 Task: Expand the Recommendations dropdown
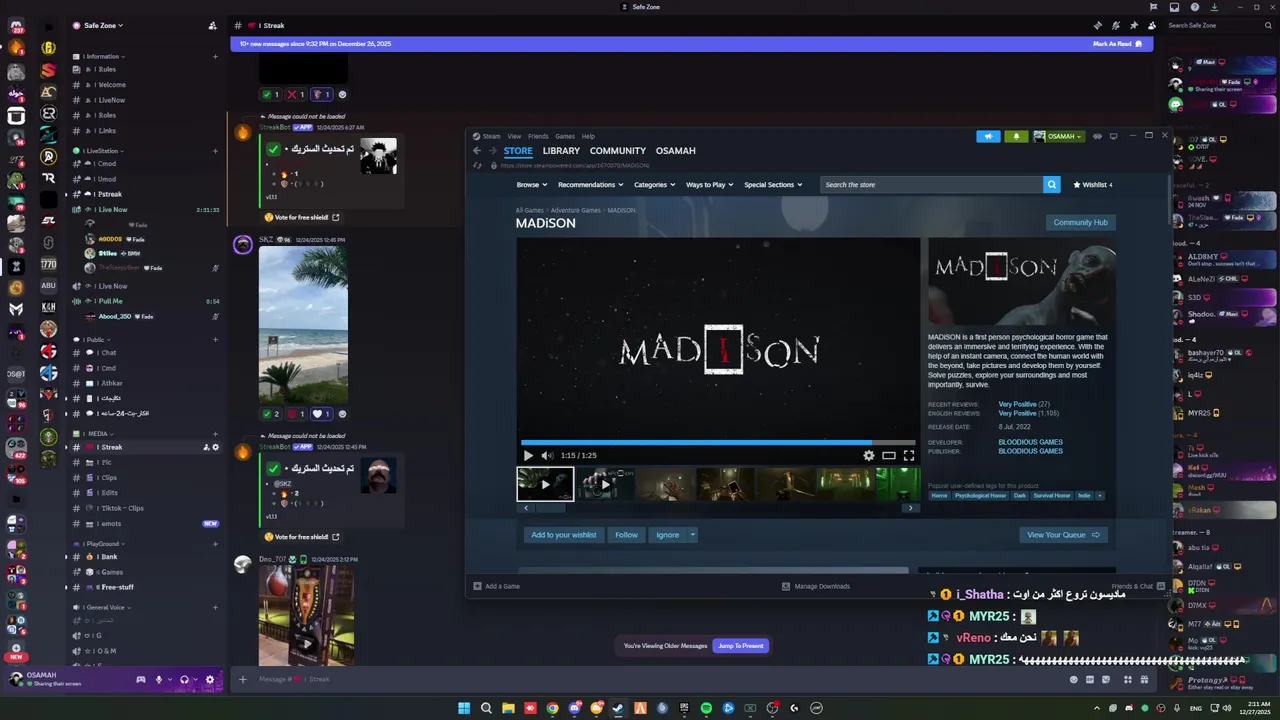pos(590,185)
